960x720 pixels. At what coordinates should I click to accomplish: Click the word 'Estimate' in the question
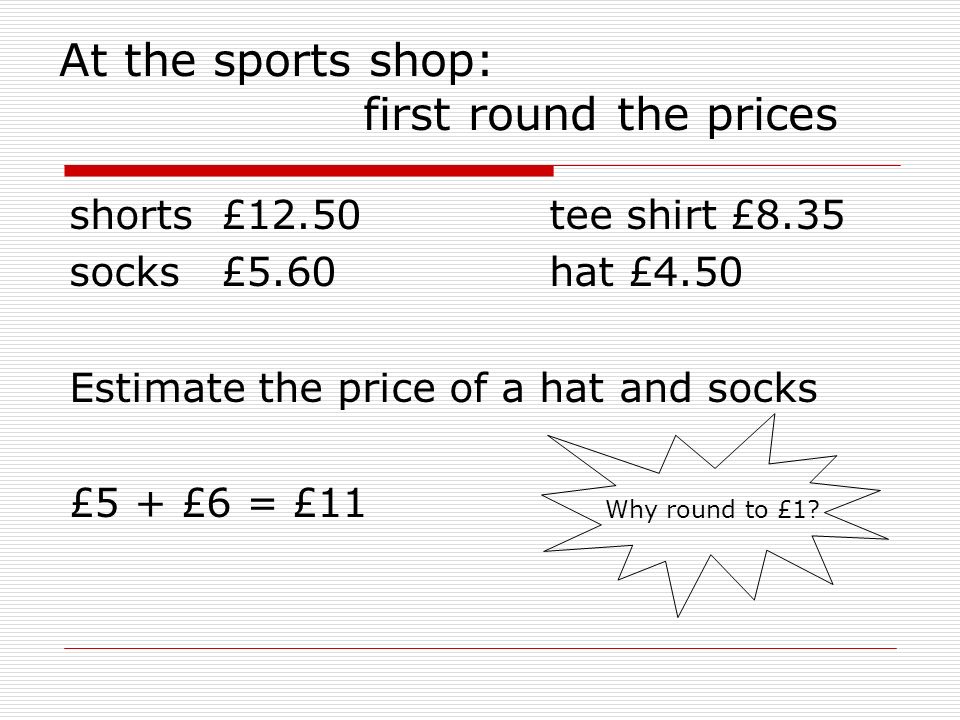[157, 388]
